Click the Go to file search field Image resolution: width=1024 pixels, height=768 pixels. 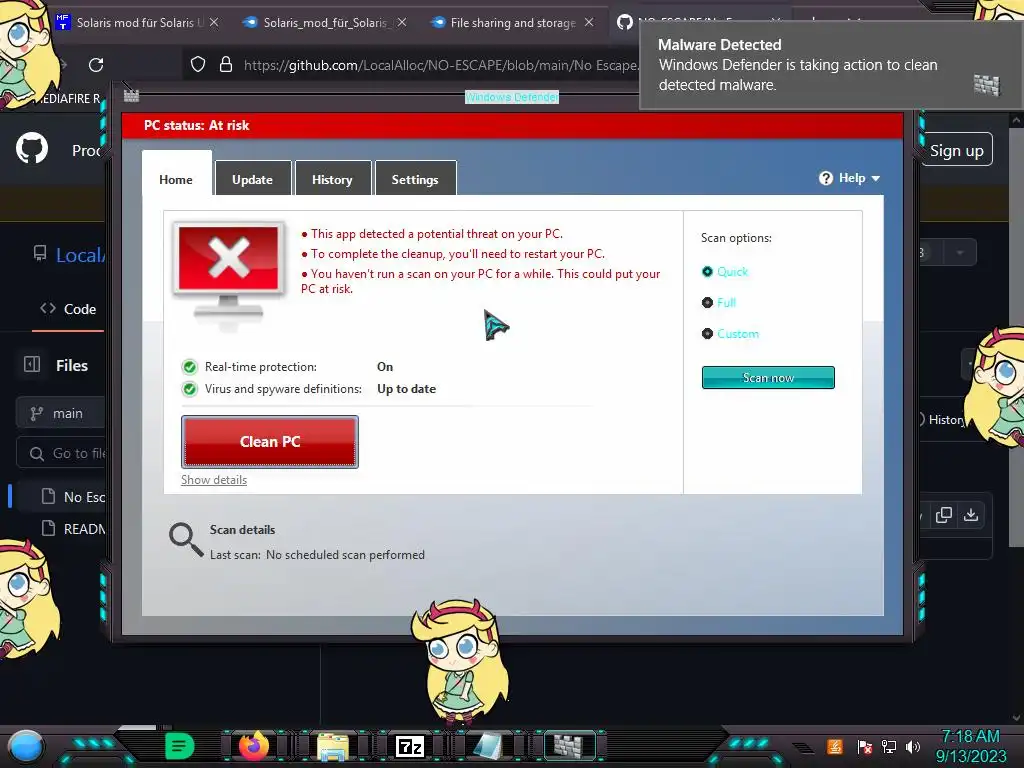(x=62, y=453)
